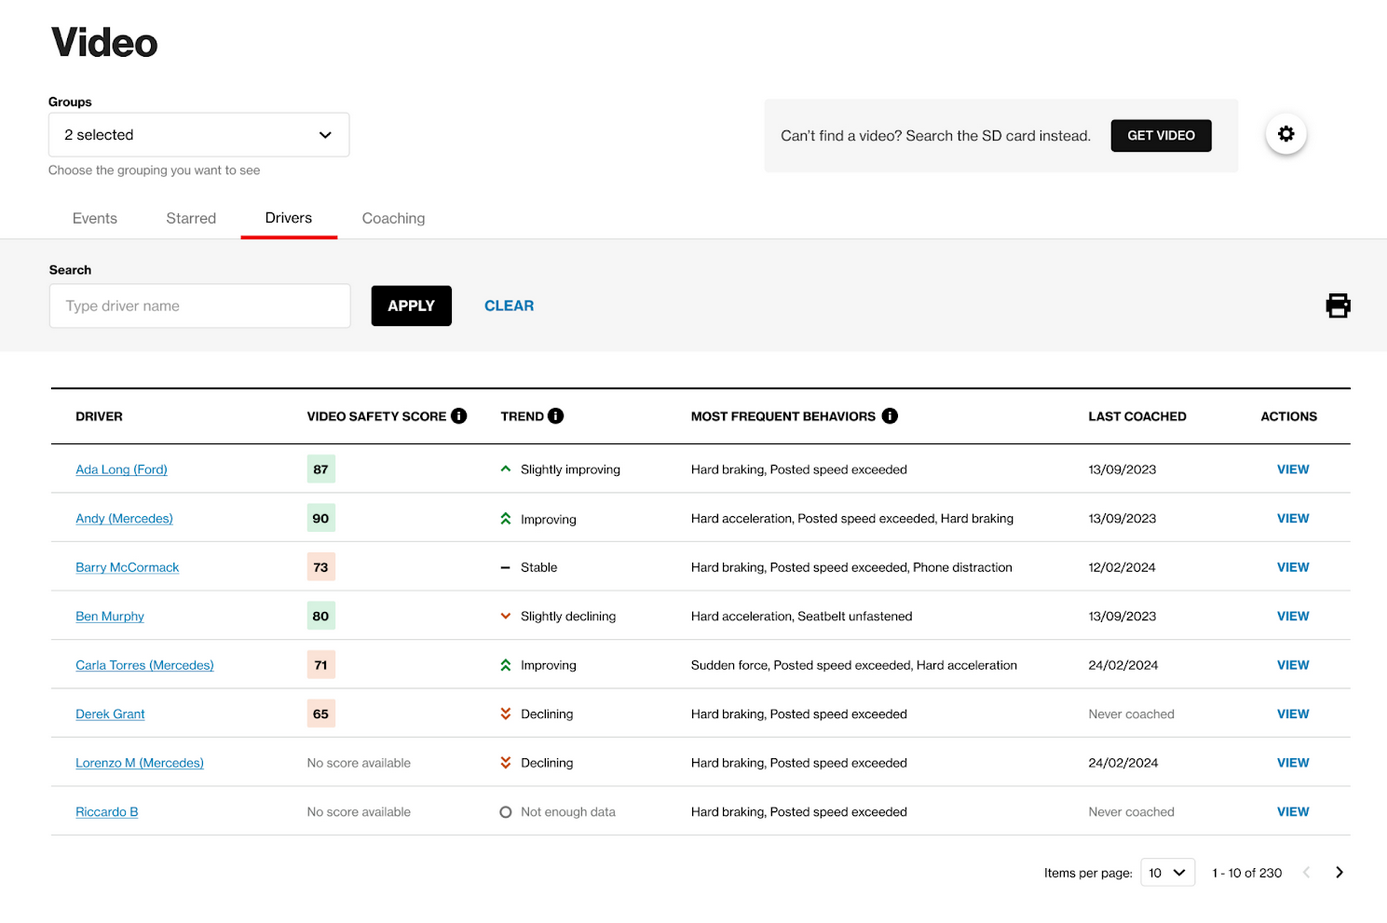Switch to the Events tab

tap(94, 218)
